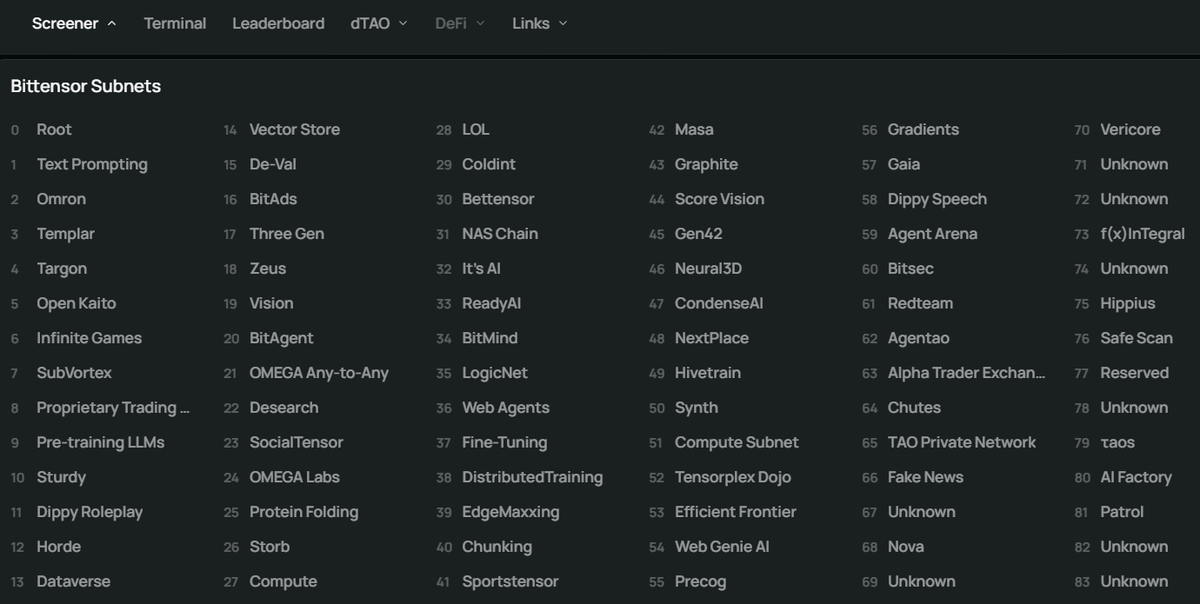
Task: Click the Bettensor subnet entry
Action: tap(498, 199)
